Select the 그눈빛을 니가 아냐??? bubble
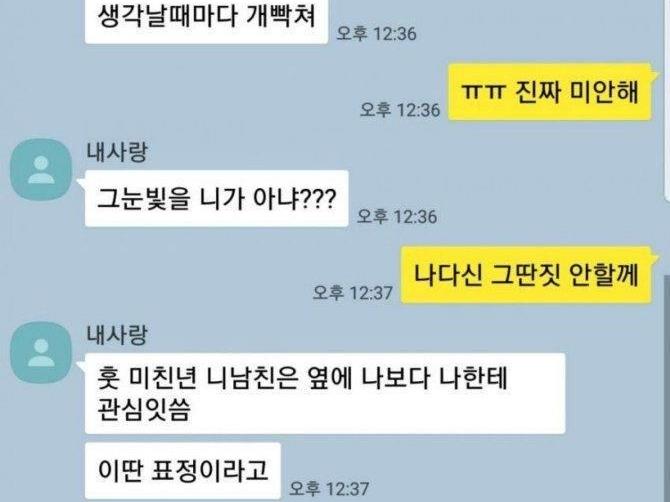Image resolution: width=670 pixels, height=502 pixels. [x=217, y=198]
